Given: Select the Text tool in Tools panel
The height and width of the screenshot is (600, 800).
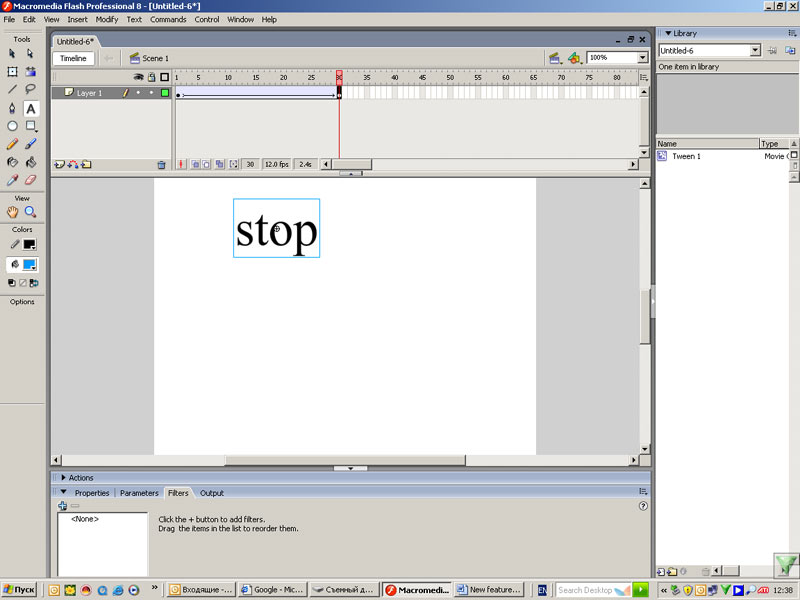Looking at the screenshot, I should (30, 108).
